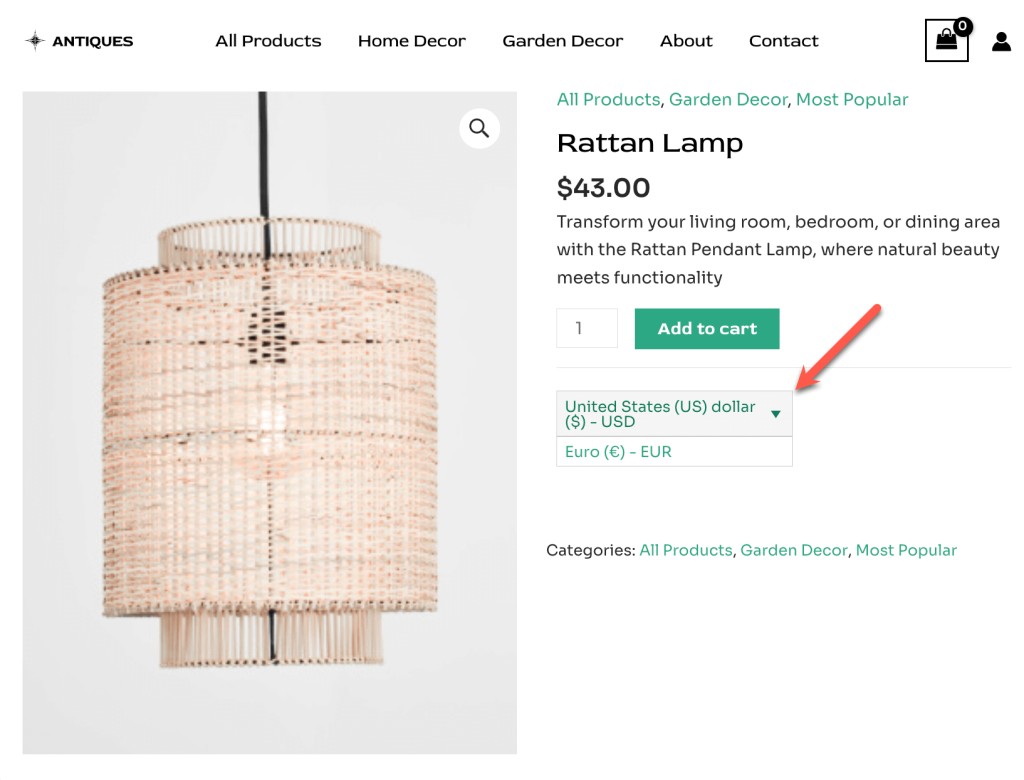Click the ANTIQUES site name text

tap(93, 41)
